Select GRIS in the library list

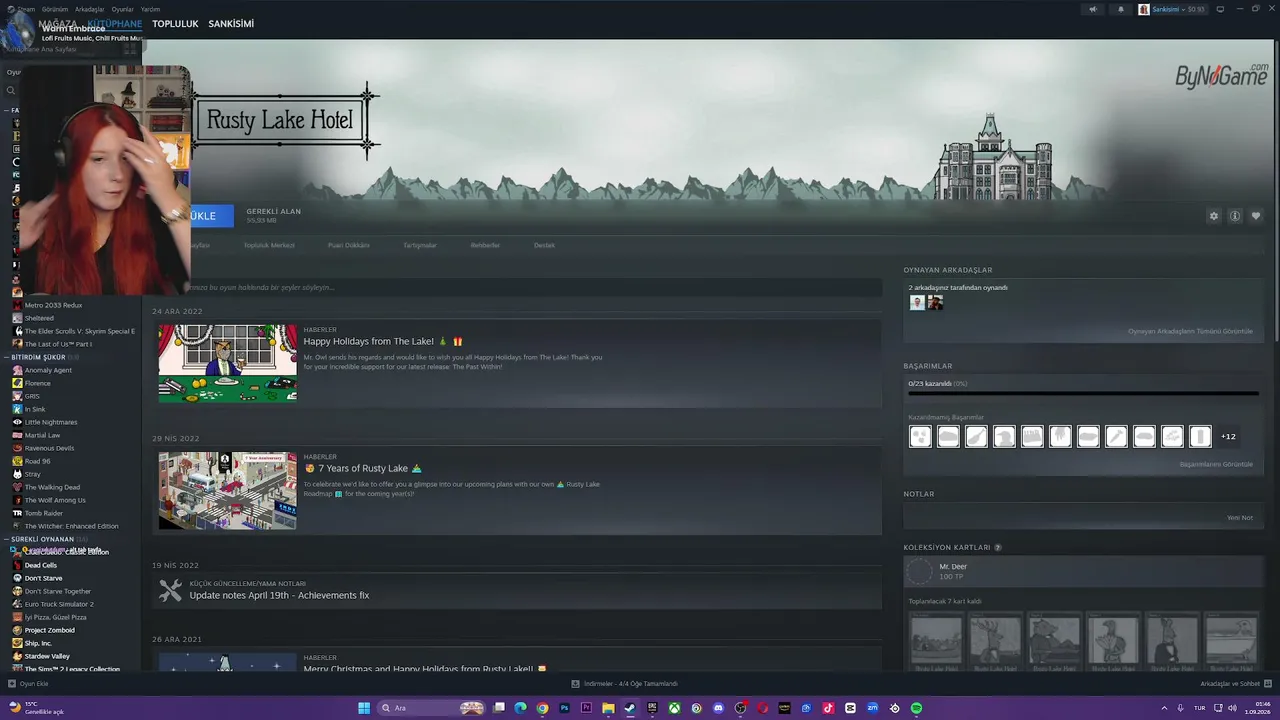coord(32,396)
